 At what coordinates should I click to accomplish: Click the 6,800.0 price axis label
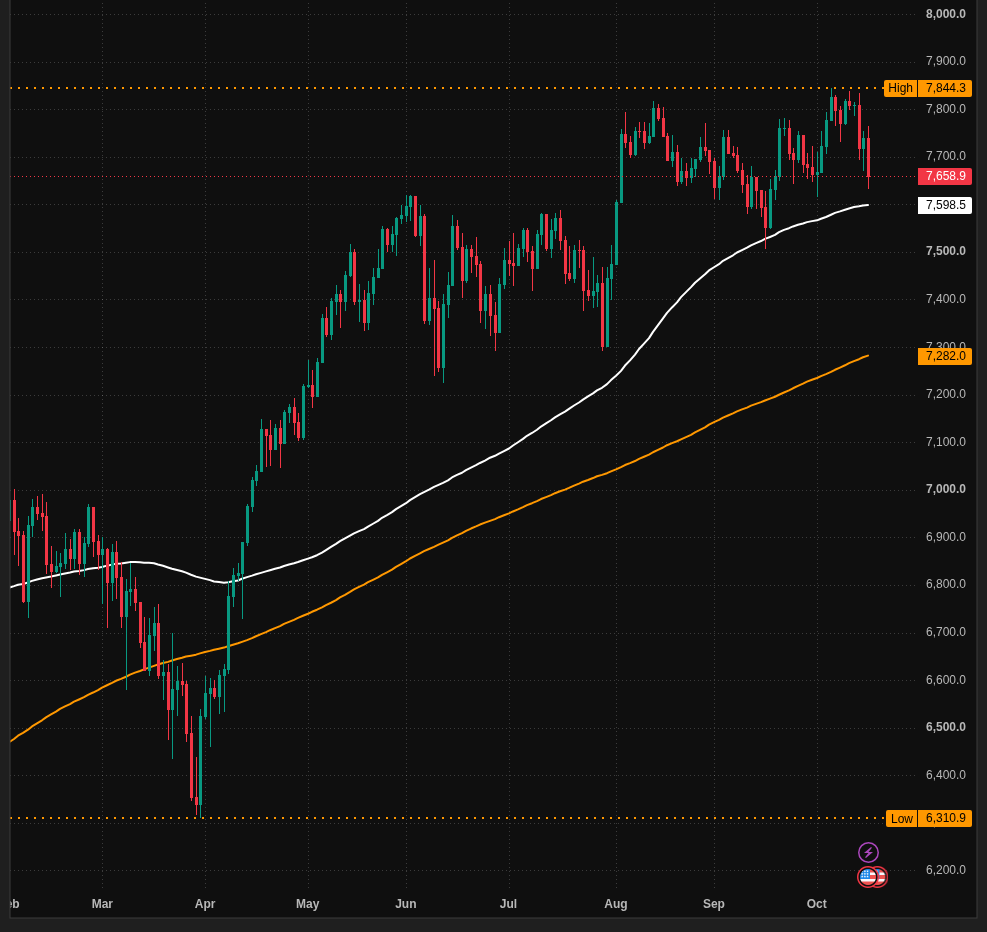945,584
